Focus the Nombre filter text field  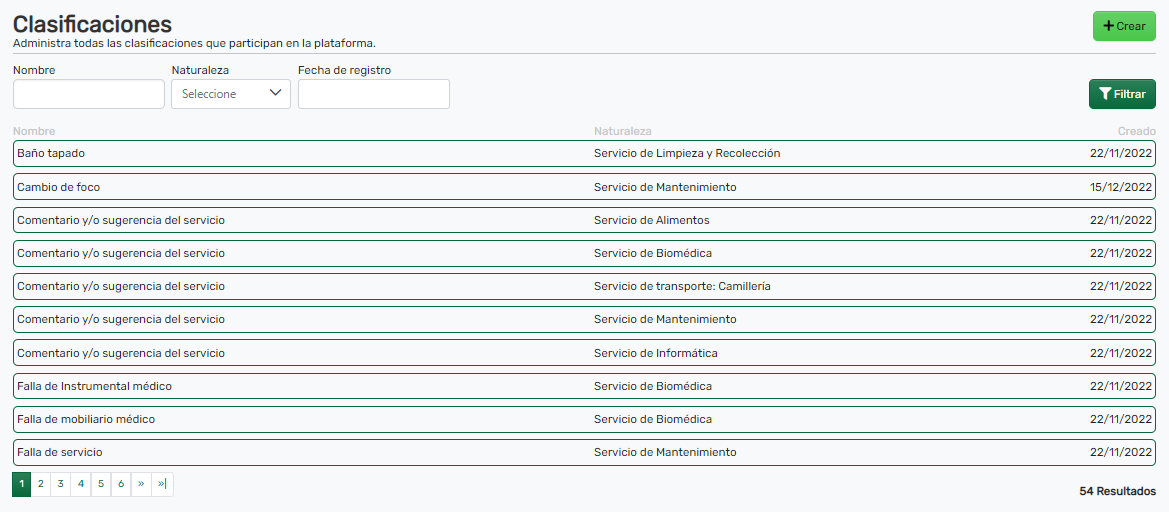tap(89, 94)
